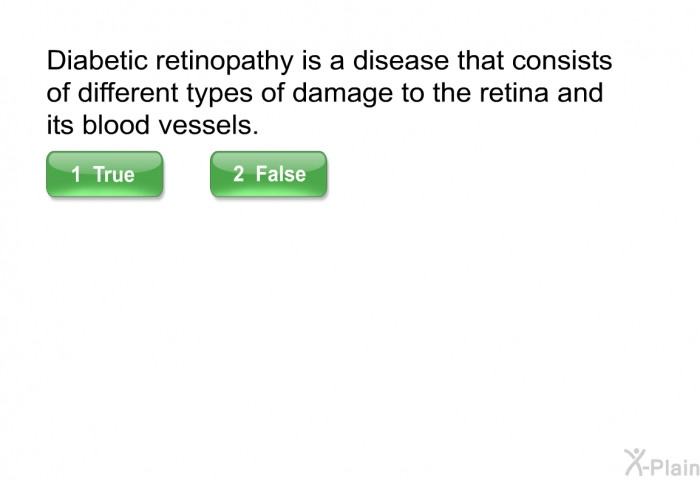Image resolution: width=700 pixels, height=480 pixels.
Task: Answer False to the diabetic retinopathy question
Action: point(268,174)
